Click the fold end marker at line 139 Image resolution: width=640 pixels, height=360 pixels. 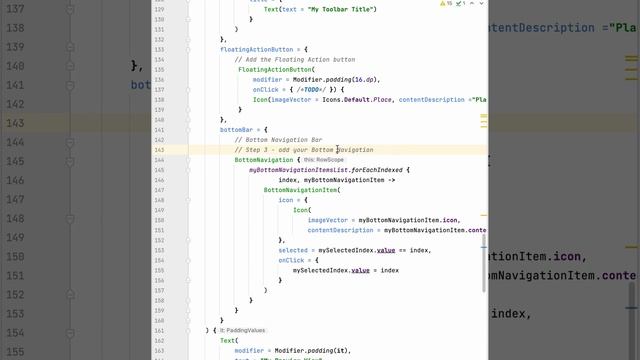tap(188, 110)
